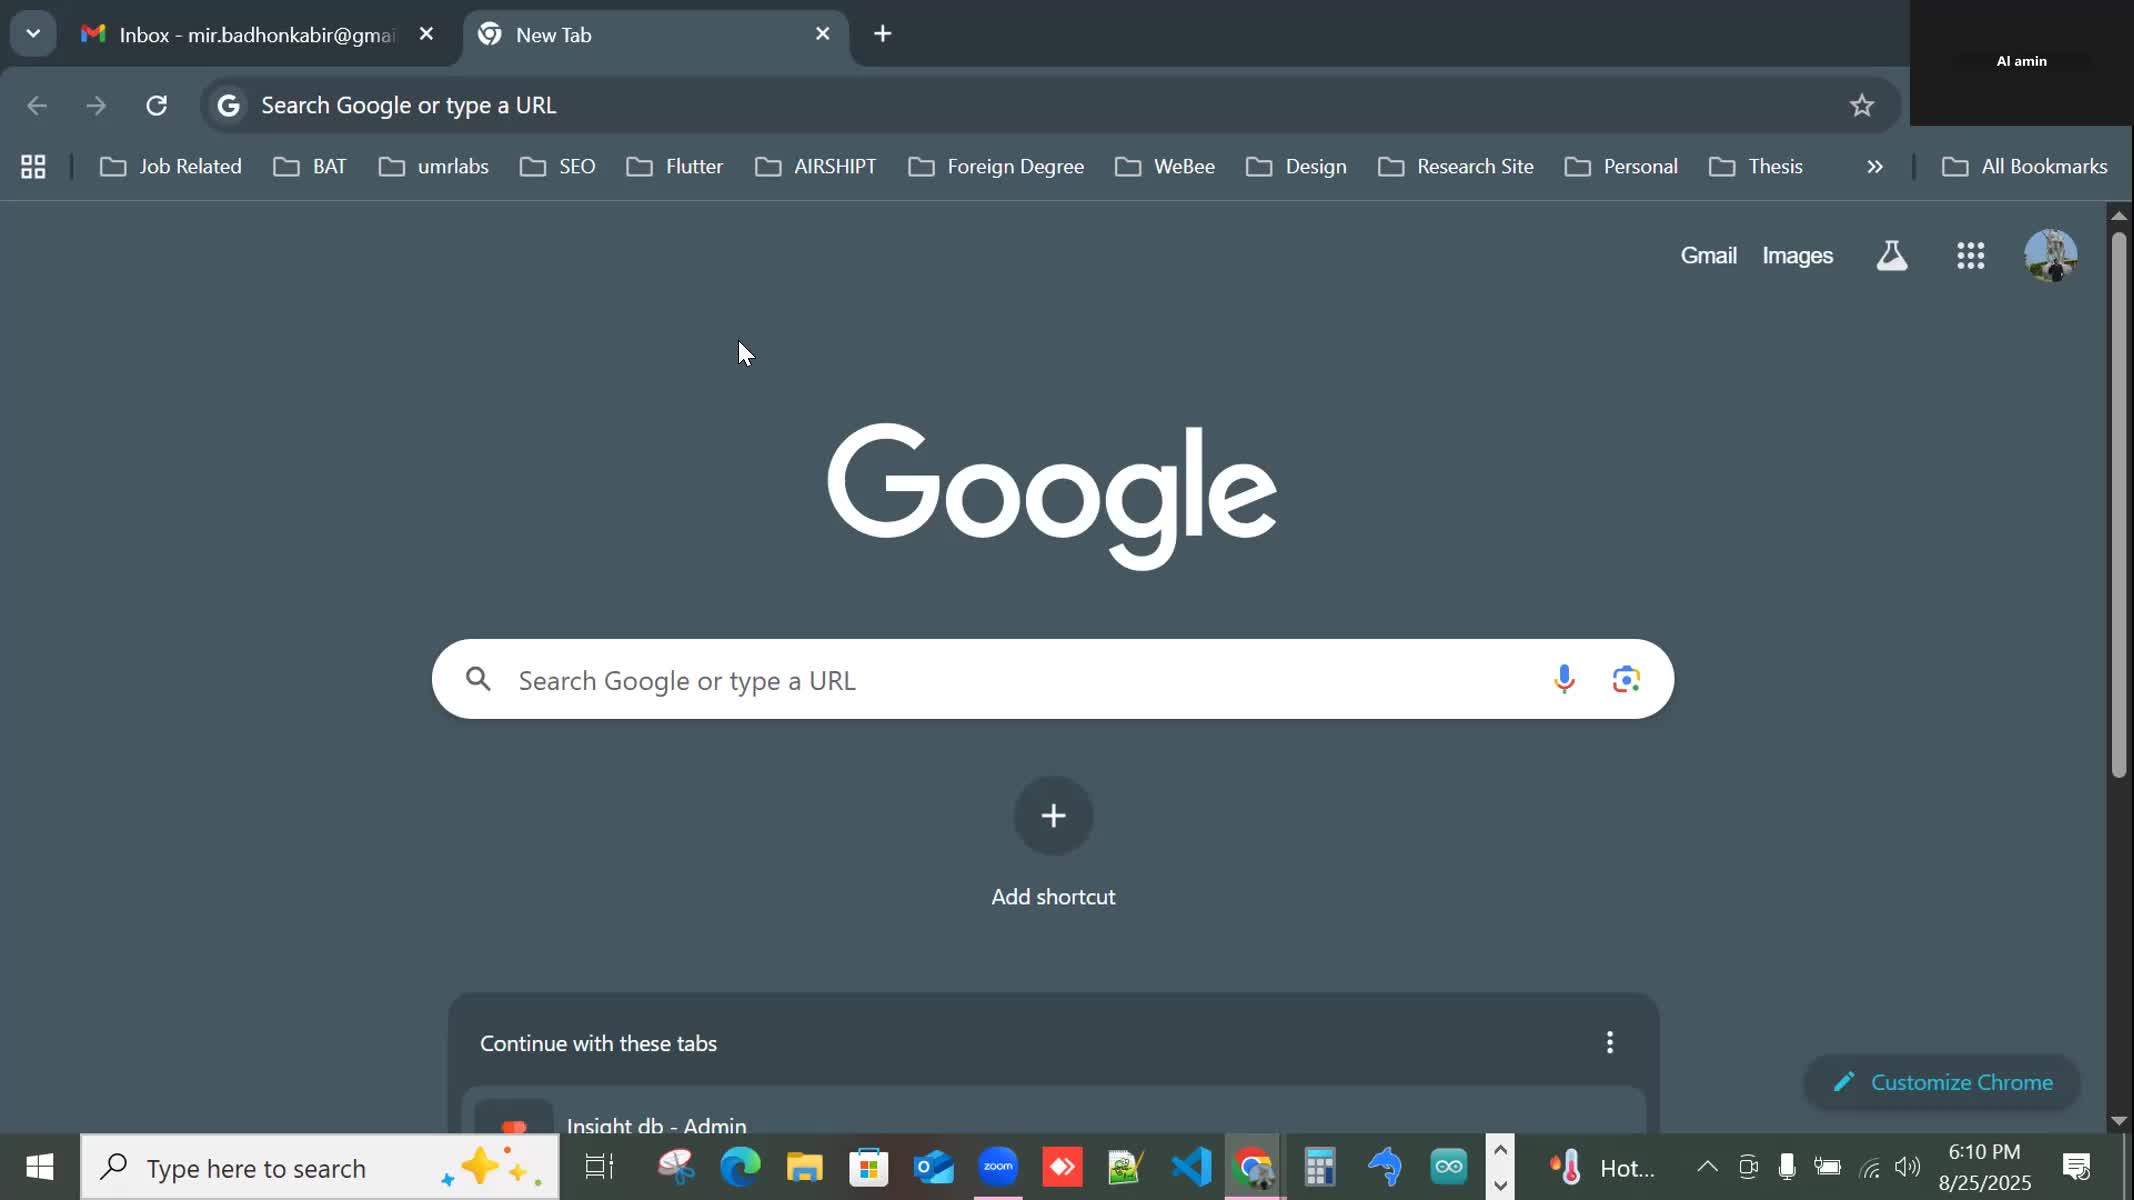2134x1200 pixels.
Task: Show hidden system tray icons
Action: coord(1707,1166)
